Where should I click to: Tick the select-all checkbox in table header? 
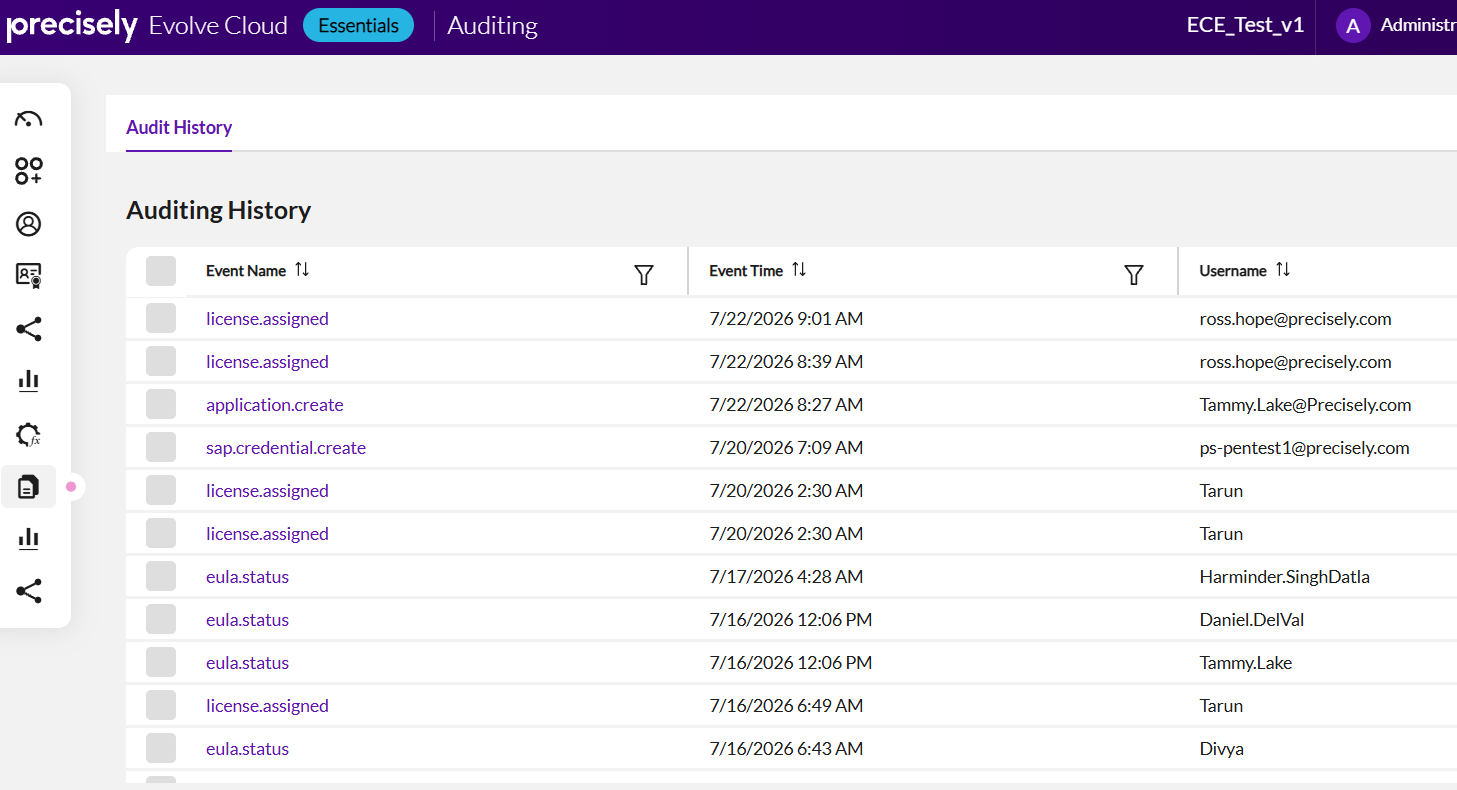[161, 271]
